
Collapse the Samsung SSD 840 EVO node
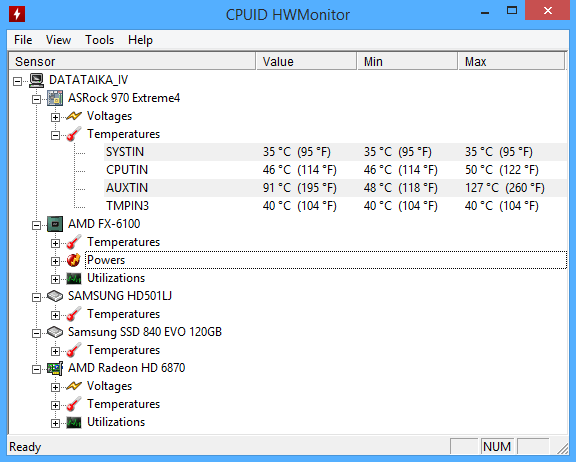point(36,333)
